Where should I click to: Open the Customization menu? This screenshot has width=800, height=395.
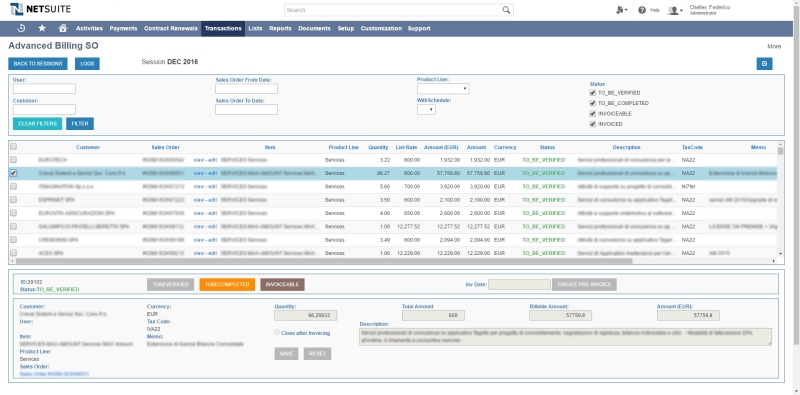point(381,29)
